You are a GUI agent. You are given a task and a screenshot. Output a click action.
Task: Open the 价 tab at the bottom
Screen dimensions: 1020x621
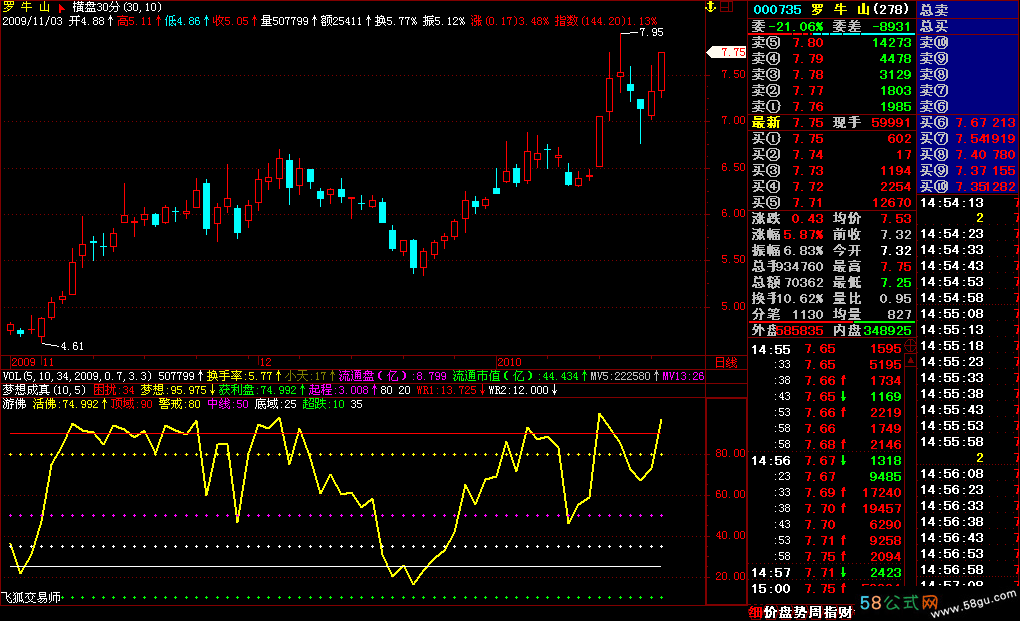[x=770, y=612]
